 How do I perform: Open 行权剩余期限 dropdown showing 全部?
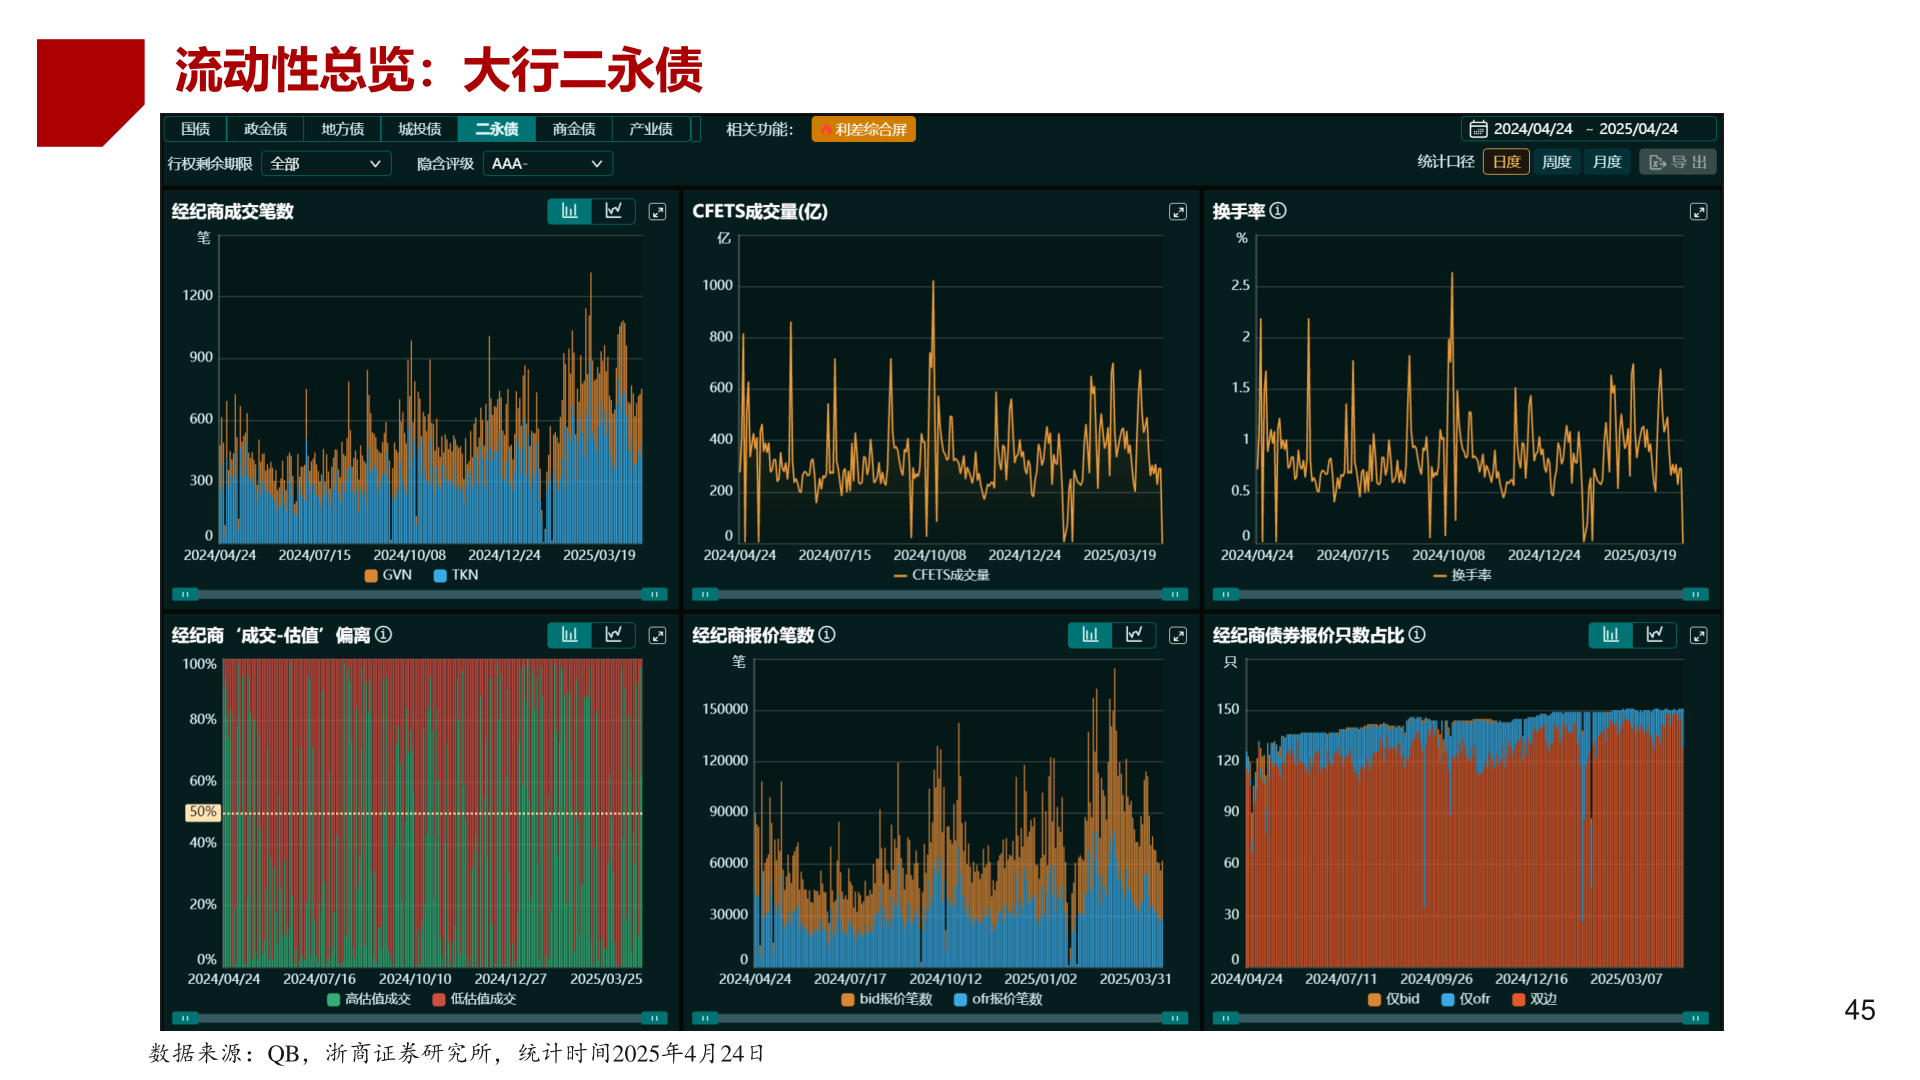click(325, 164)
